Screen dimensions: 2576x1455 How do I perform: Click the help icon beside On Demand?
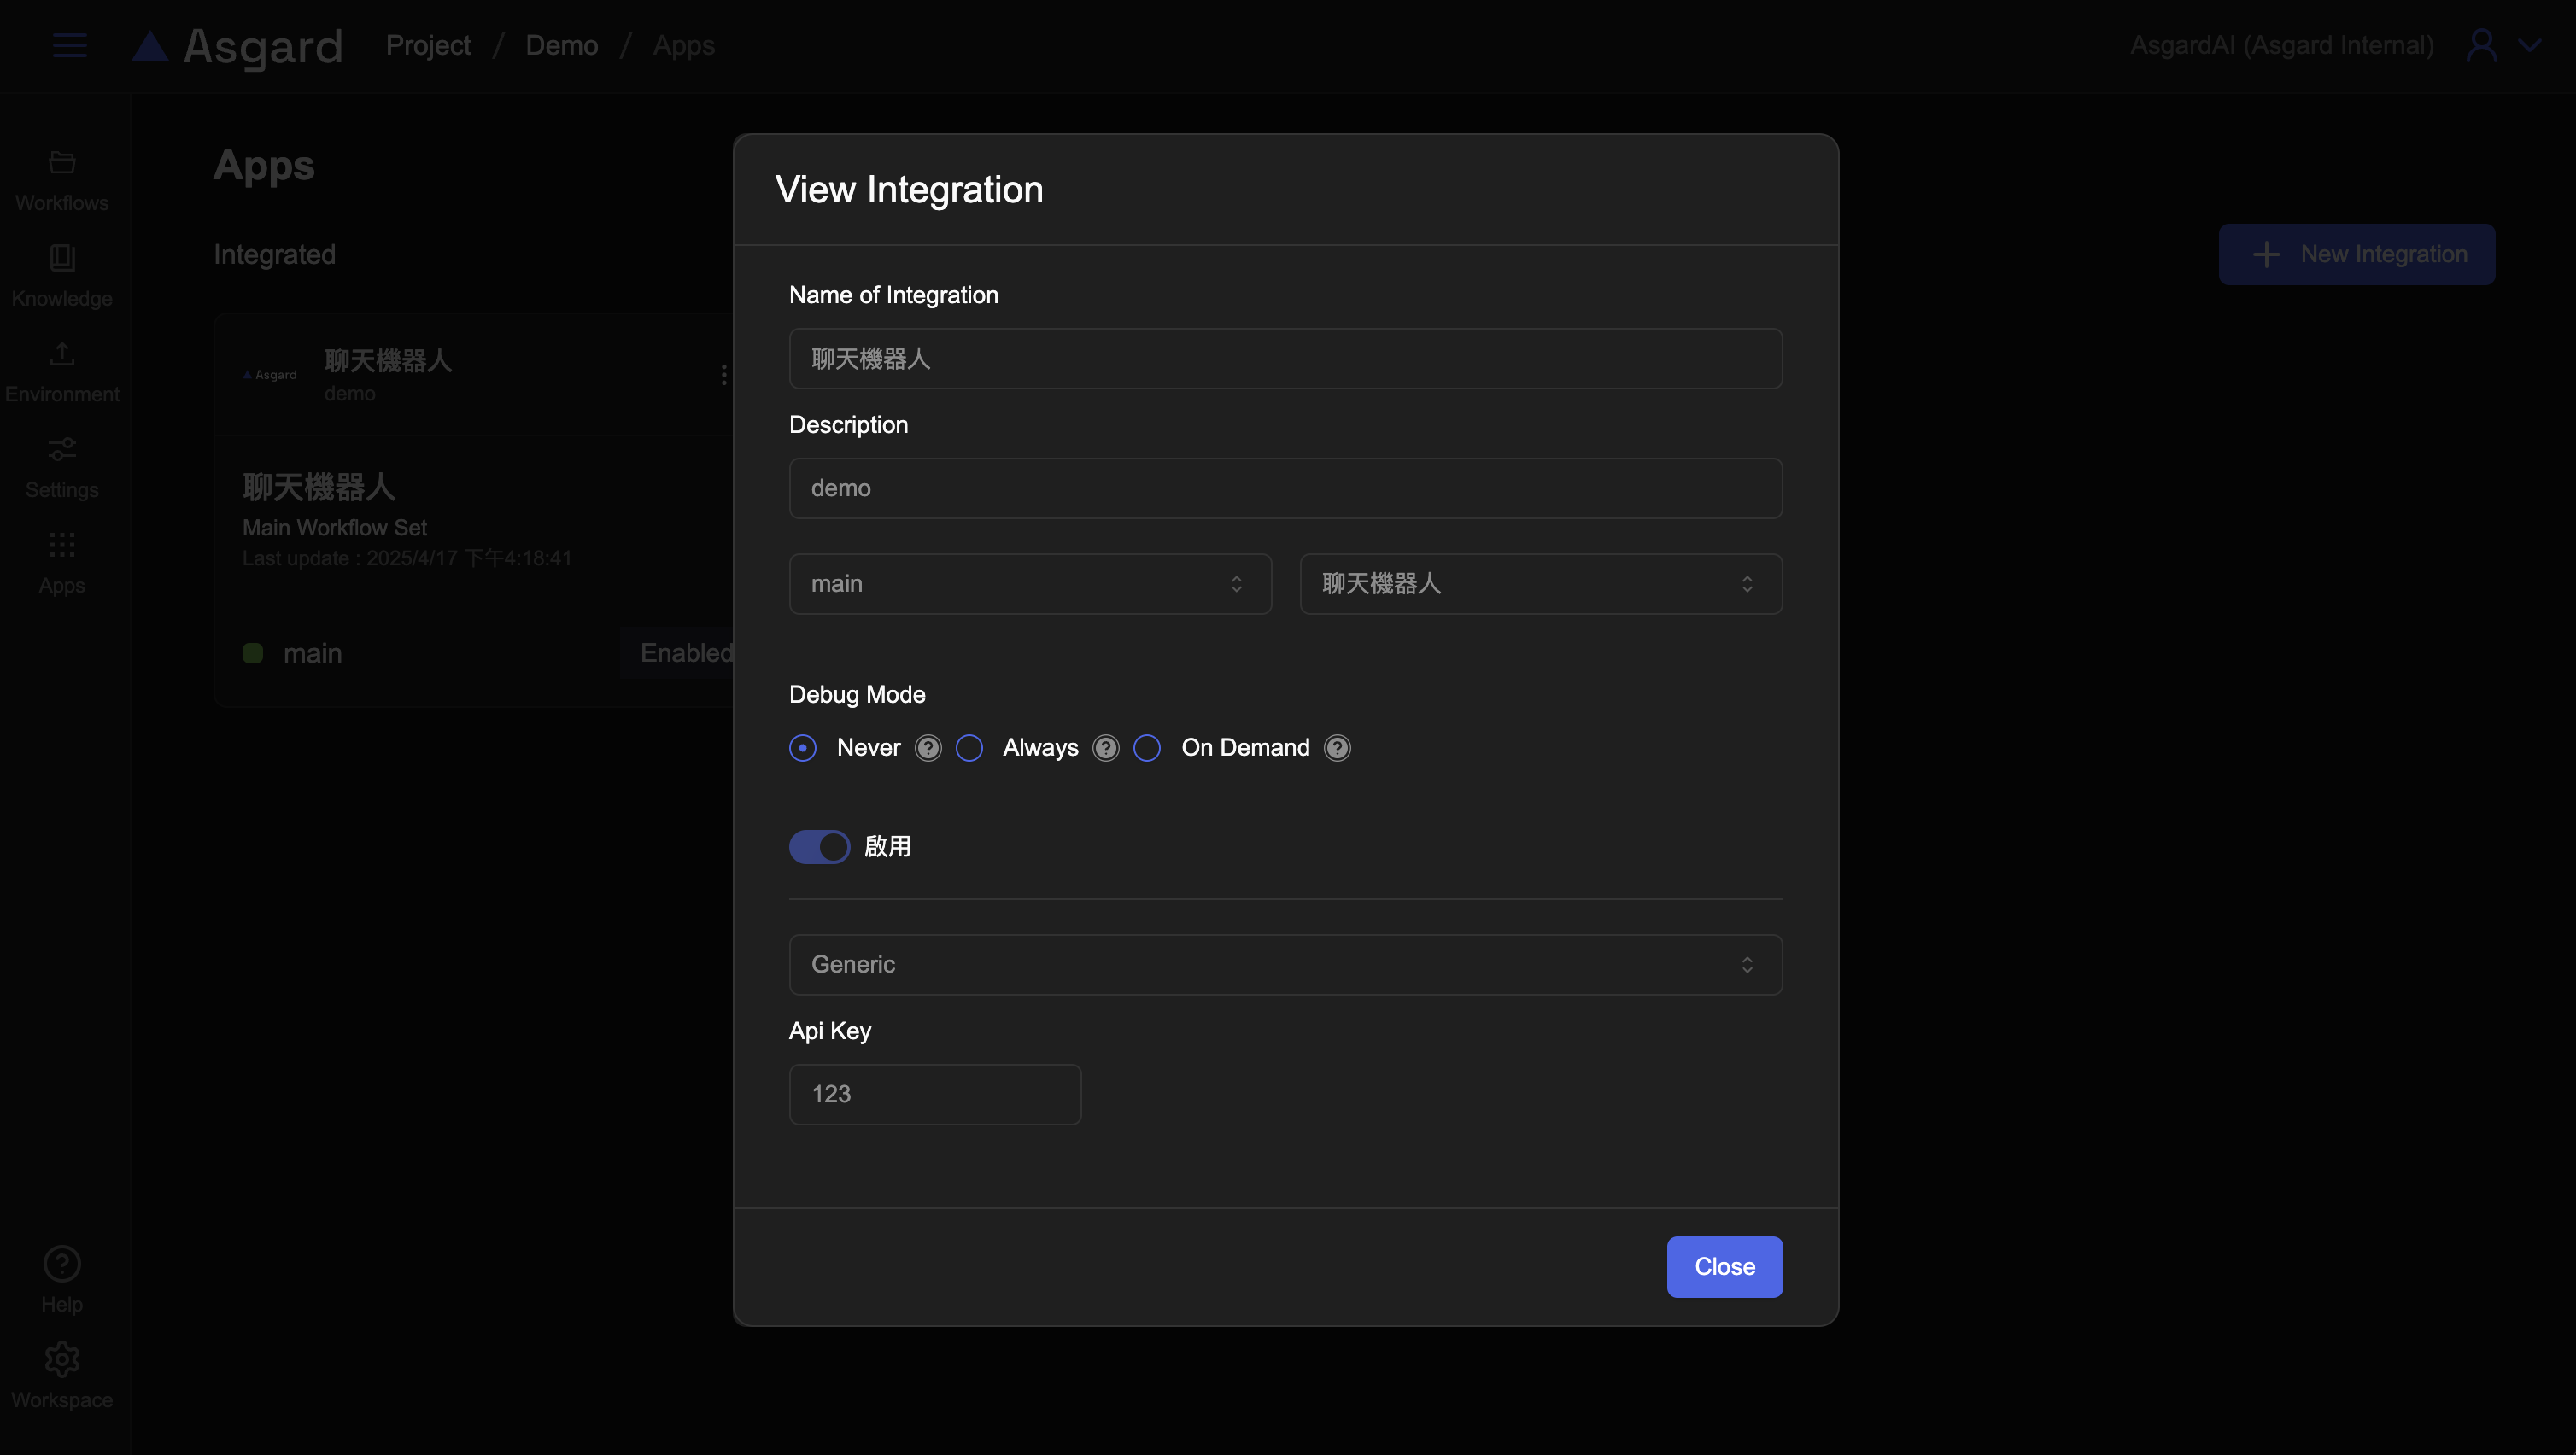point(1337,748)
